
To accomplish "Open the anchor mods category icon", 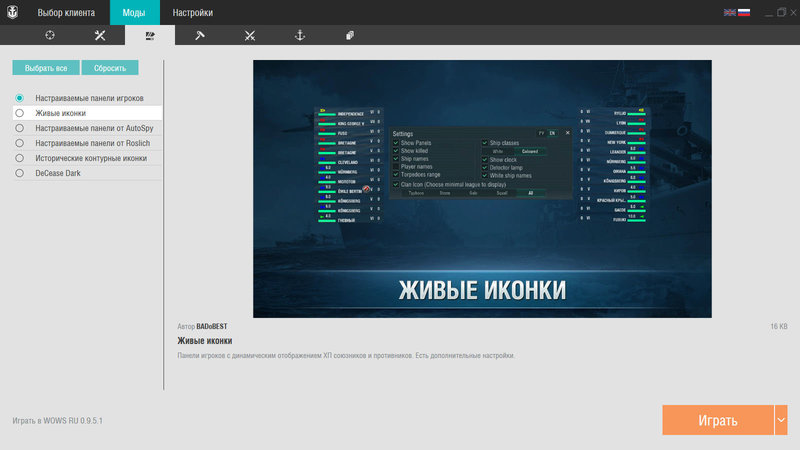I will (299, 35).
